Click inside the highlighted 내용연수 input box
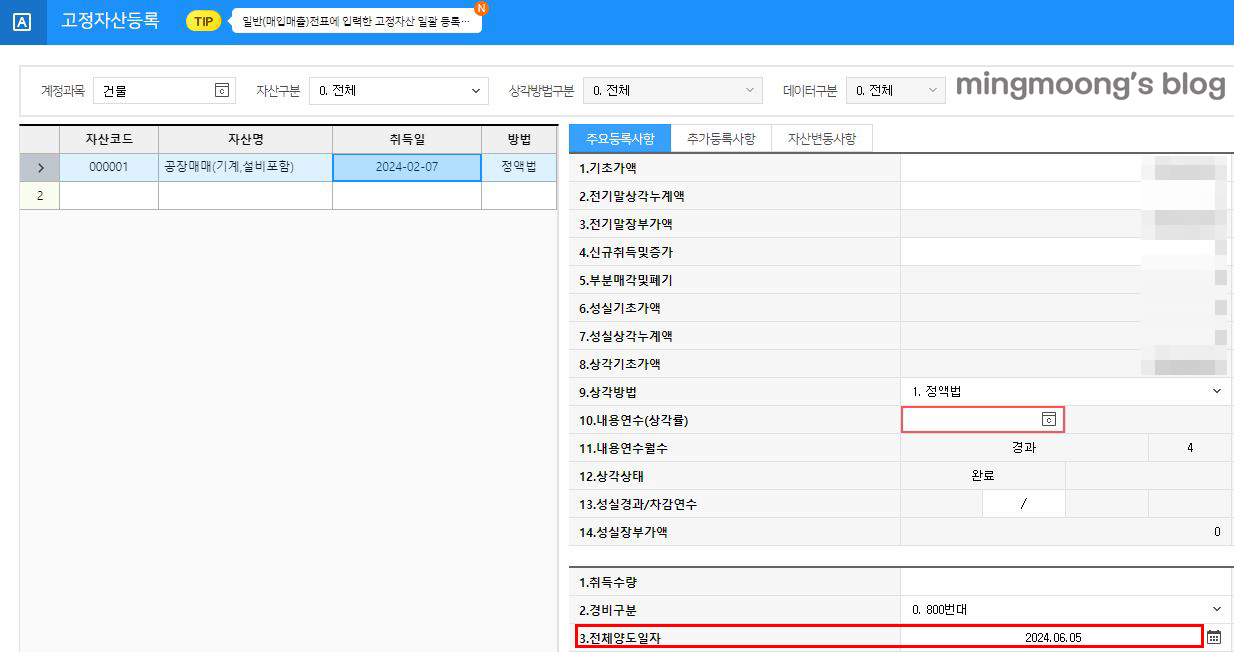The image size is (1234, 652). click(970, 420)
